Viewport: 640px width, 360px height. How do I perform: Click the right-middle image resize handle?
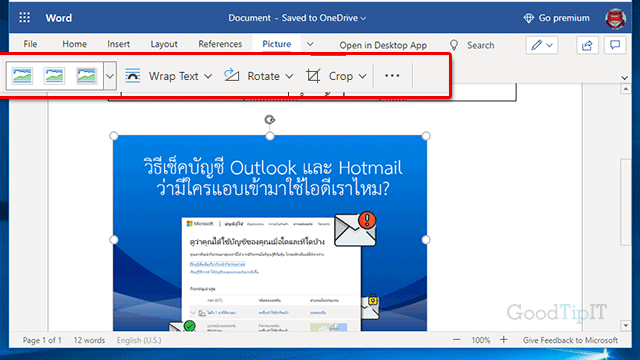click(426, 240)
